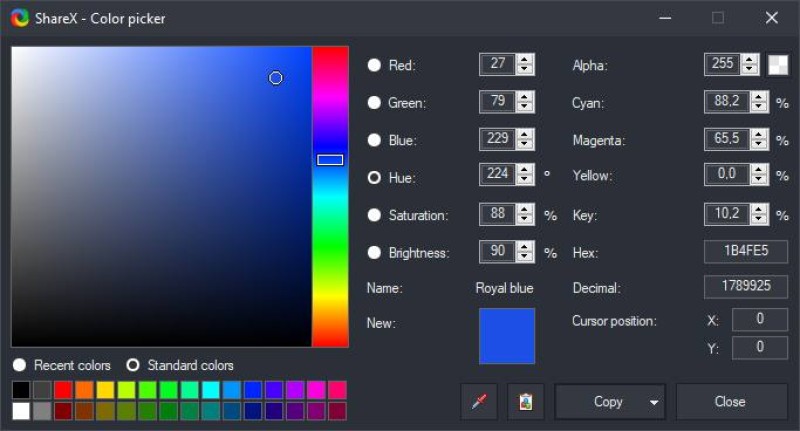The image size is (800, 431).
Task: Select the Saturation radio button
Action: tap(374, 215)
